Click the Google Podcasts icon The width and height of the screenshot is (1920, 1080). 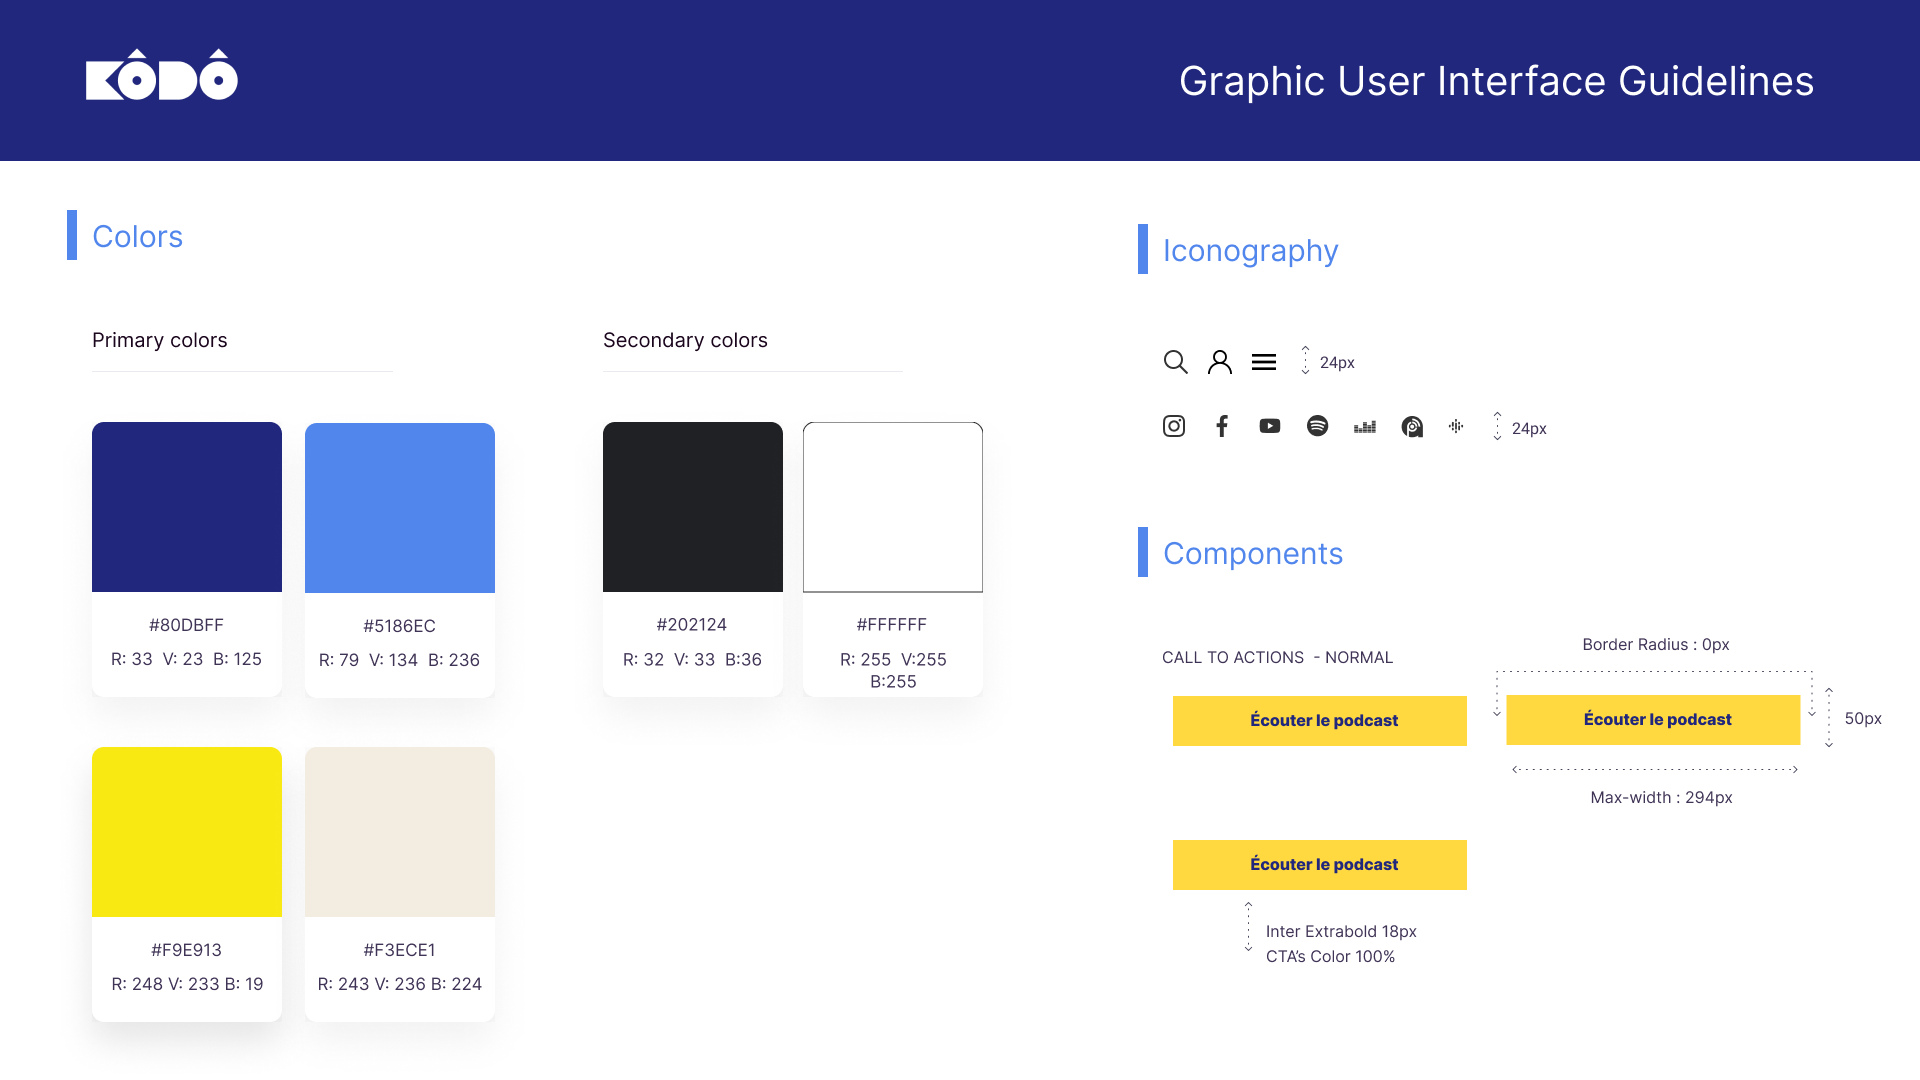pyautogui.click(x=1456, y=426)
